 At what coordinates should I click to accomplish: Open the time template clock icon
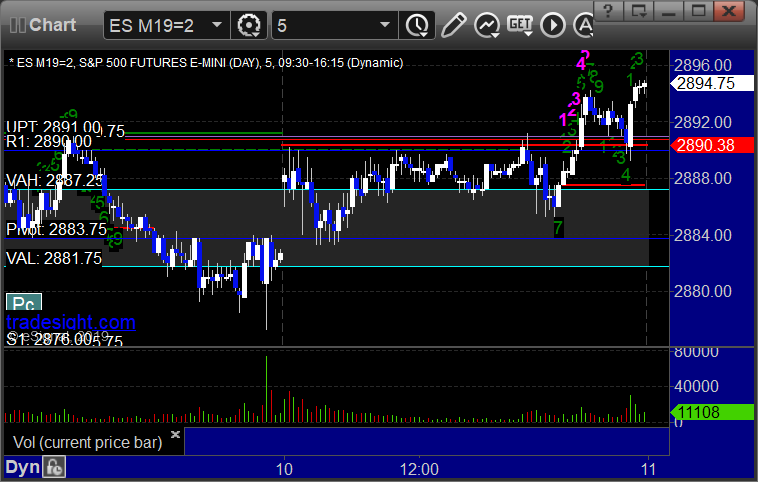417,25
